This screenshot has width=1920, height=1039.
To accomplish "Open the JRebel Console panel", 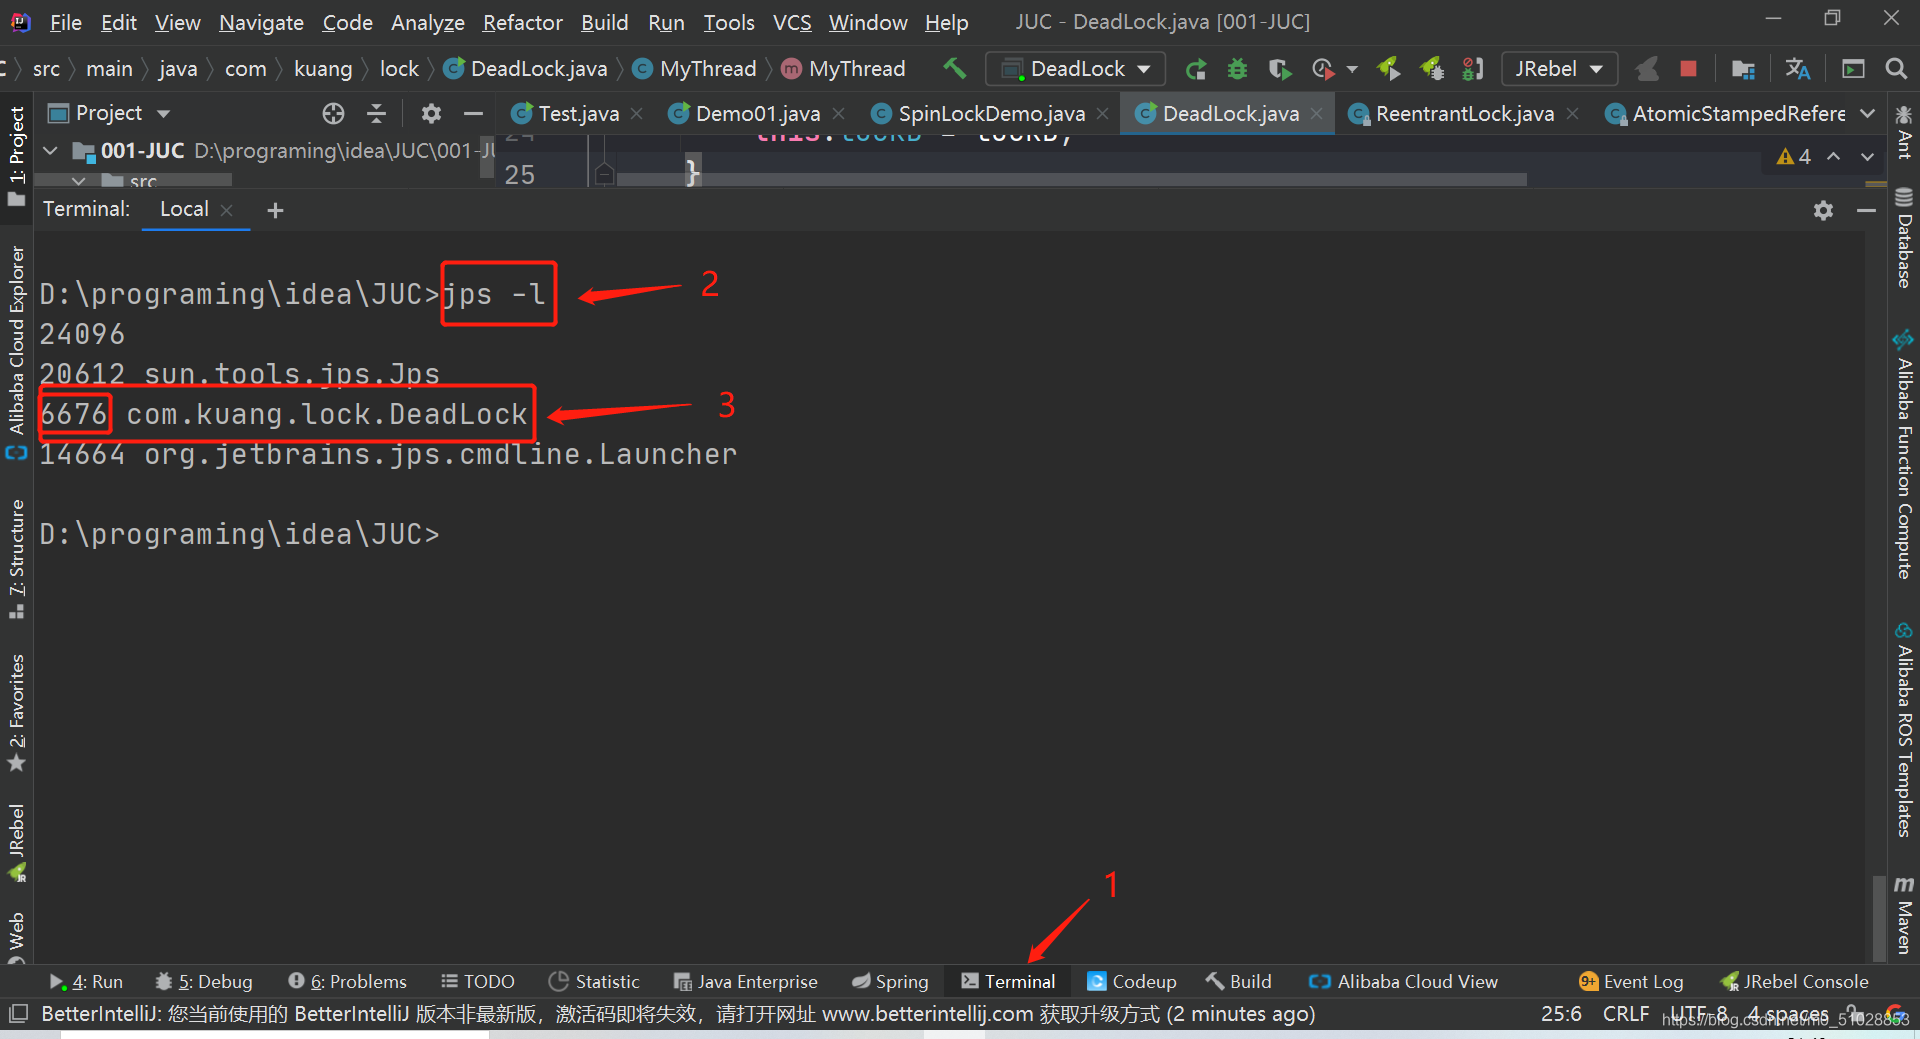I will [x=1795, y=982].
